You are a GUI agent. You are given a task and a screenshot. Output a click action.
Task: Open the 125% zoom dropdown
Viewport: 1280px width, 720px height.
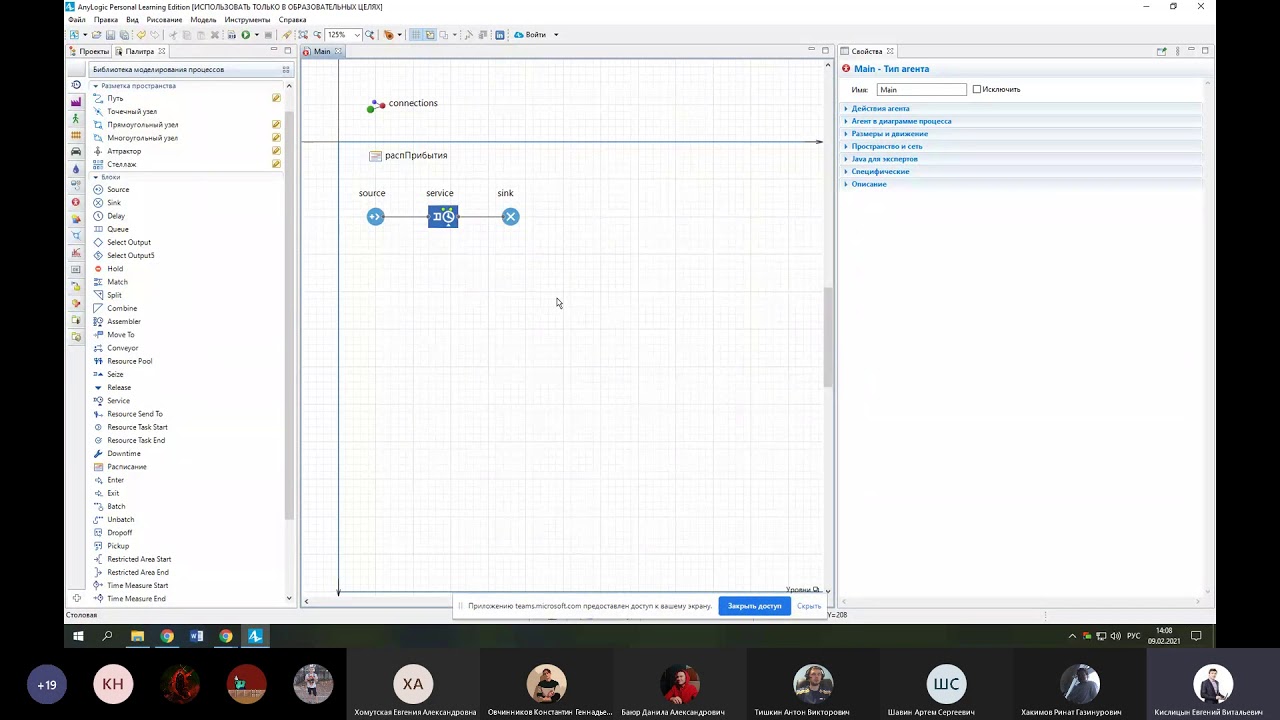point(356,35)
